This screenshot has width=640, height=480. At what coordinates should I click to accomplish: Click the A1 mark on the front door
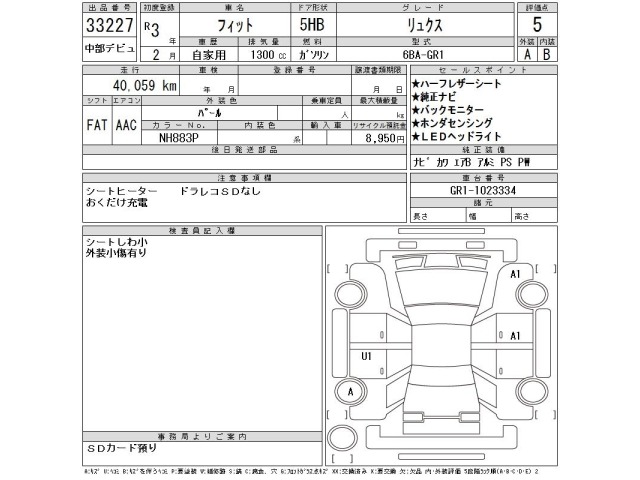515,336
